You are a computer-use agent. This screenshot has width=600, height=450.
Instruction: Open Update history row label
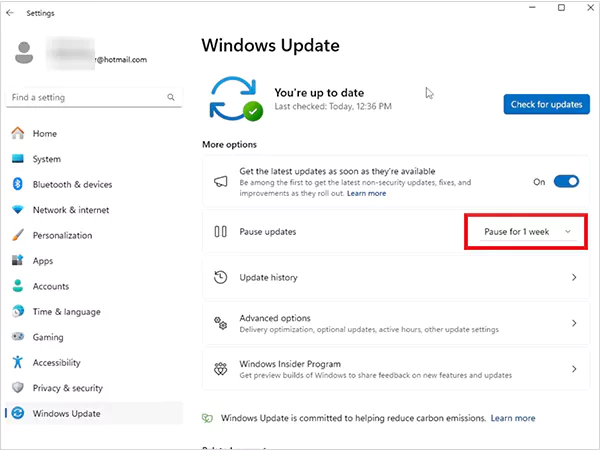coord(268,277)
